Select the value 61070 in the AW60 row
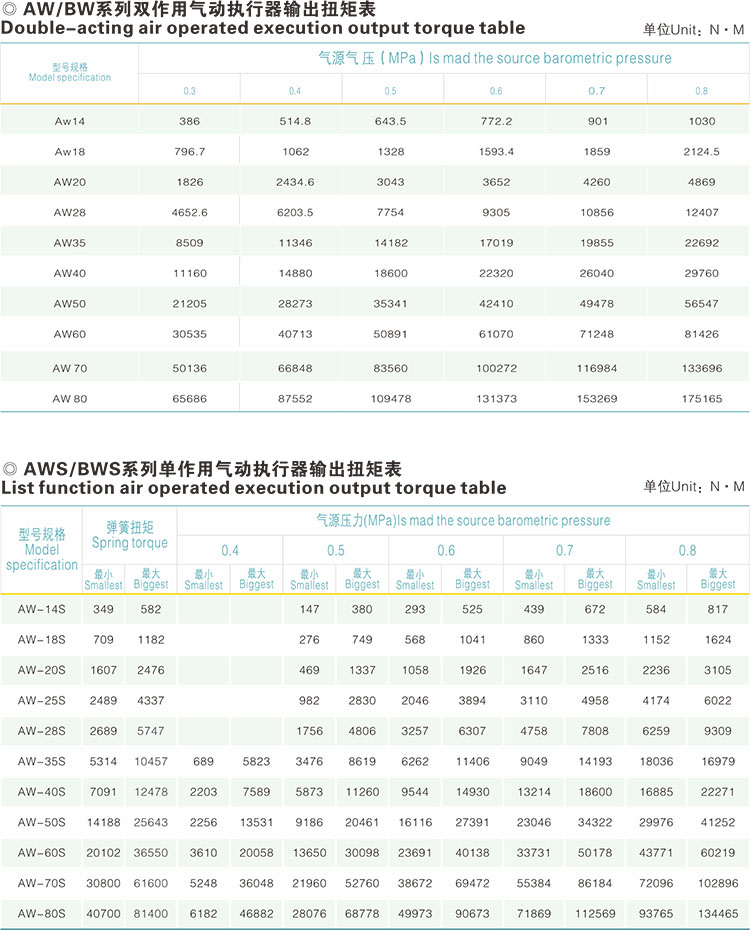750x930 pixels. click(x=496, y=333)
